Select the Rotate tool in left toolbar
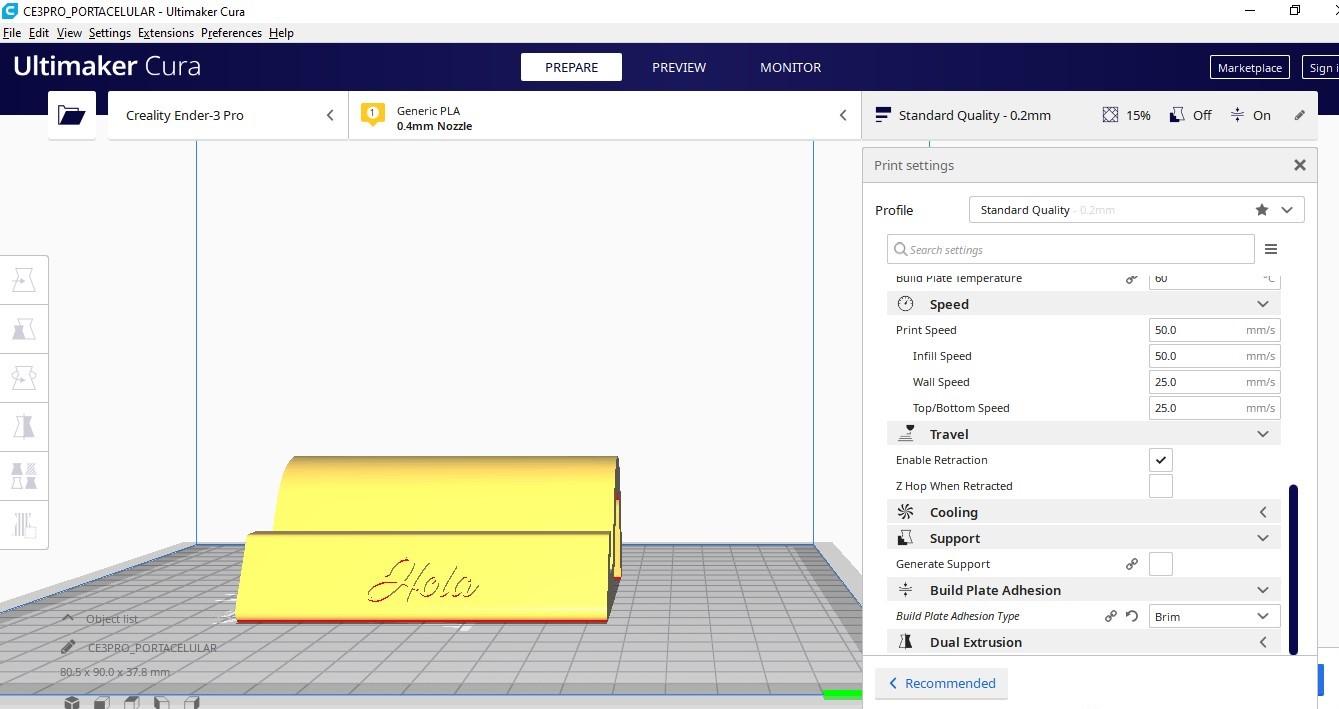The image size is (1339, 709). click(24, 378)
